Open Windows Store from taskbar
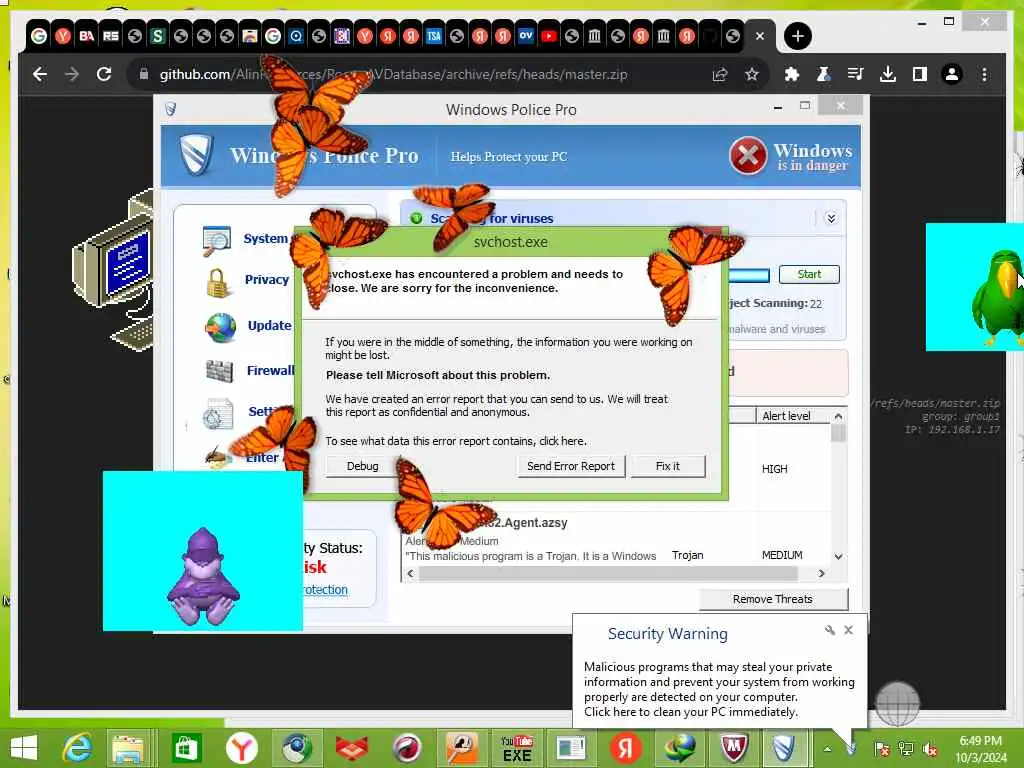This screenshot has height=768, width=1024. [x=185, y=748]
